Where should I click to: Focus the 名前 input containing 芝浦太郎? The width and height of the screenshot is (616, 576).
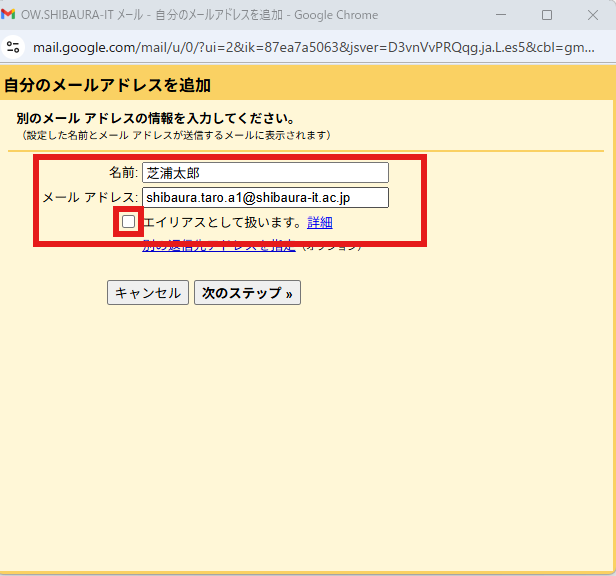[x=265, y=173]
